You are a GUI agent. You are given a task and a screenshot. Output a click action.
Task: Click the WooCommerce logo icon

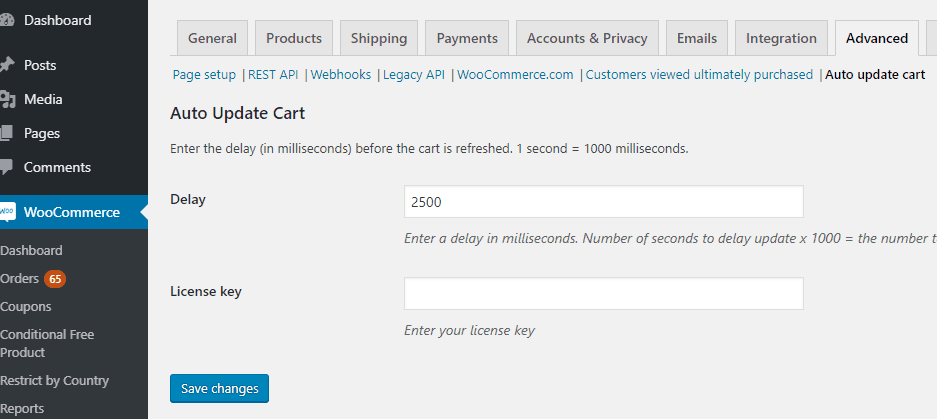(7, 212)
